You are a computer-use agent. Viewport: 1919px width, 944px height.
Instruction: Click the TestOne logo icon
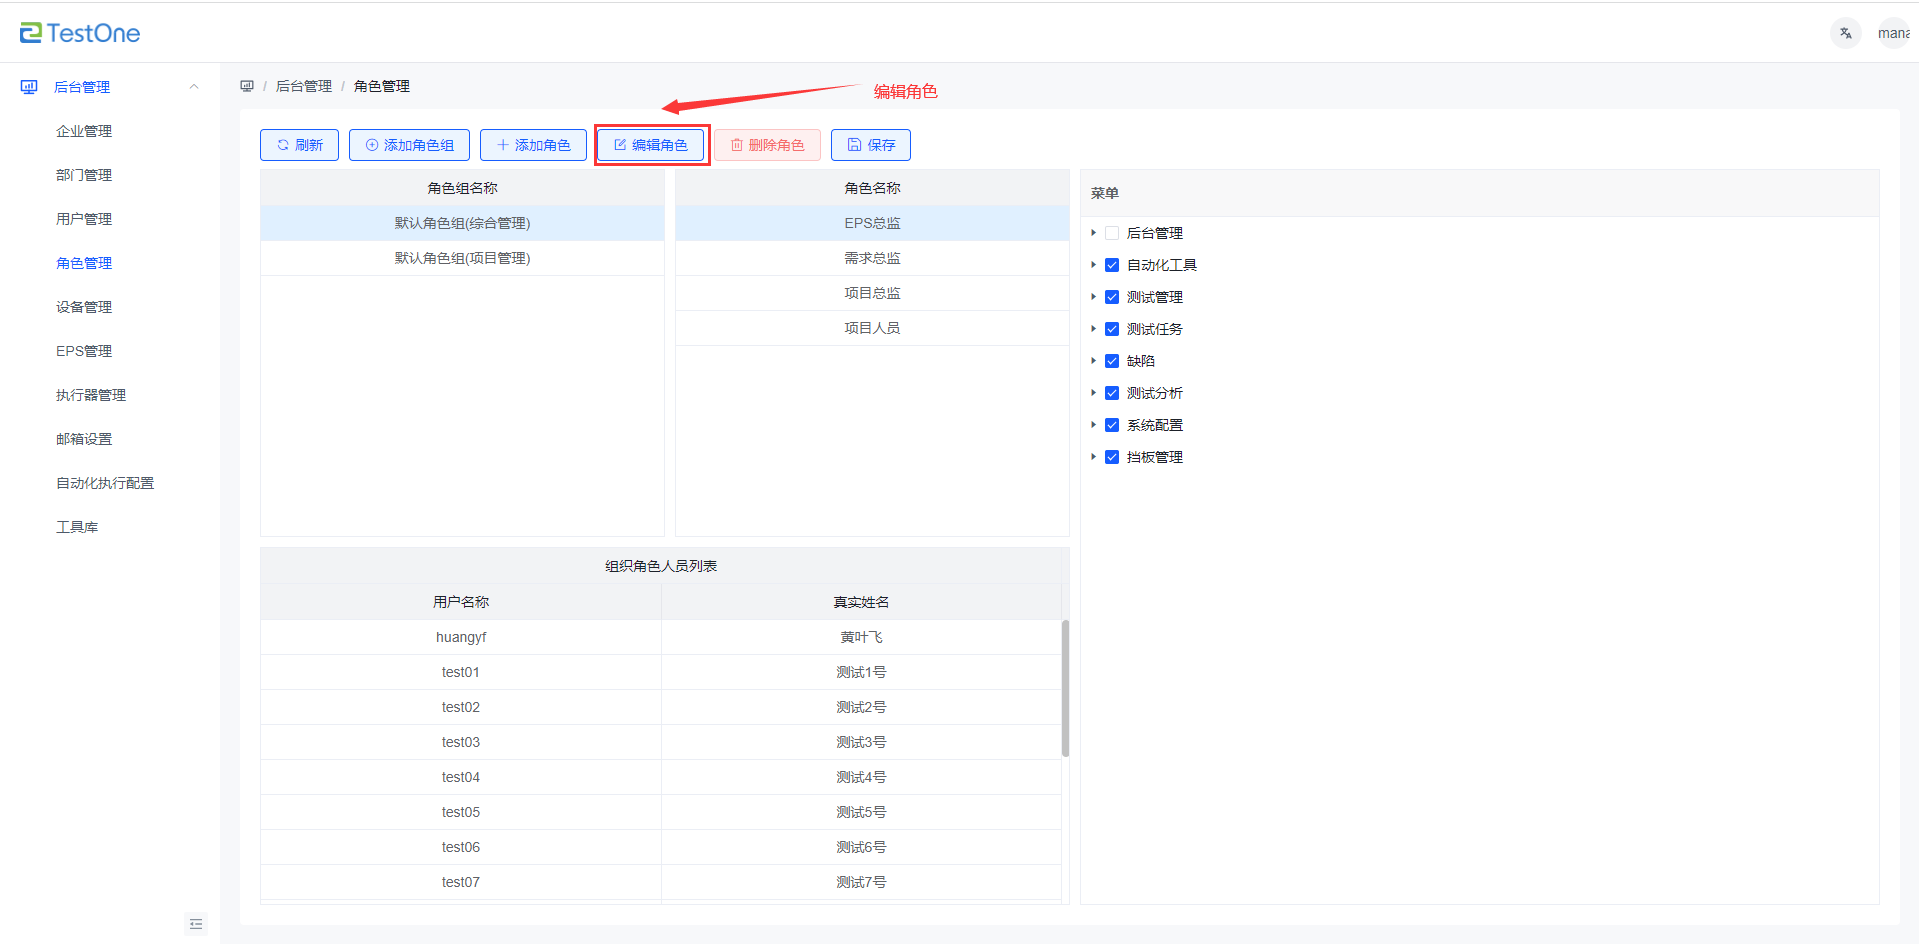tap(31, 33)
